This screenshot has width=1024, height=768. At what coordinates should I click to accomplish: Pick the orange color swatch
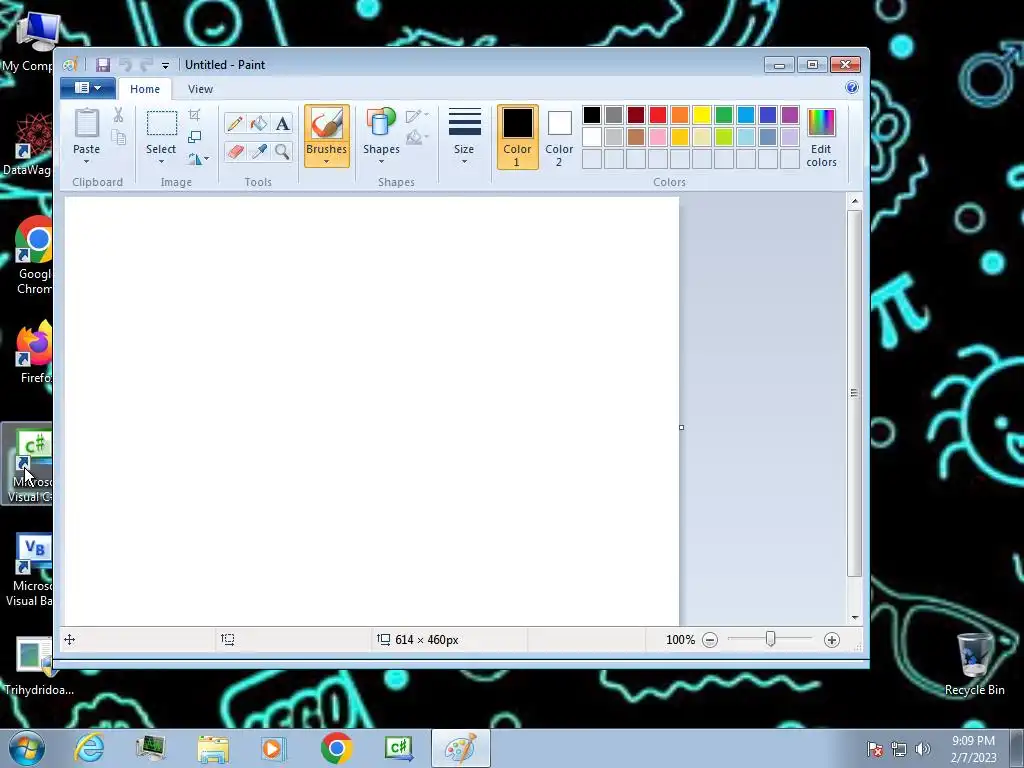[679, 115]
